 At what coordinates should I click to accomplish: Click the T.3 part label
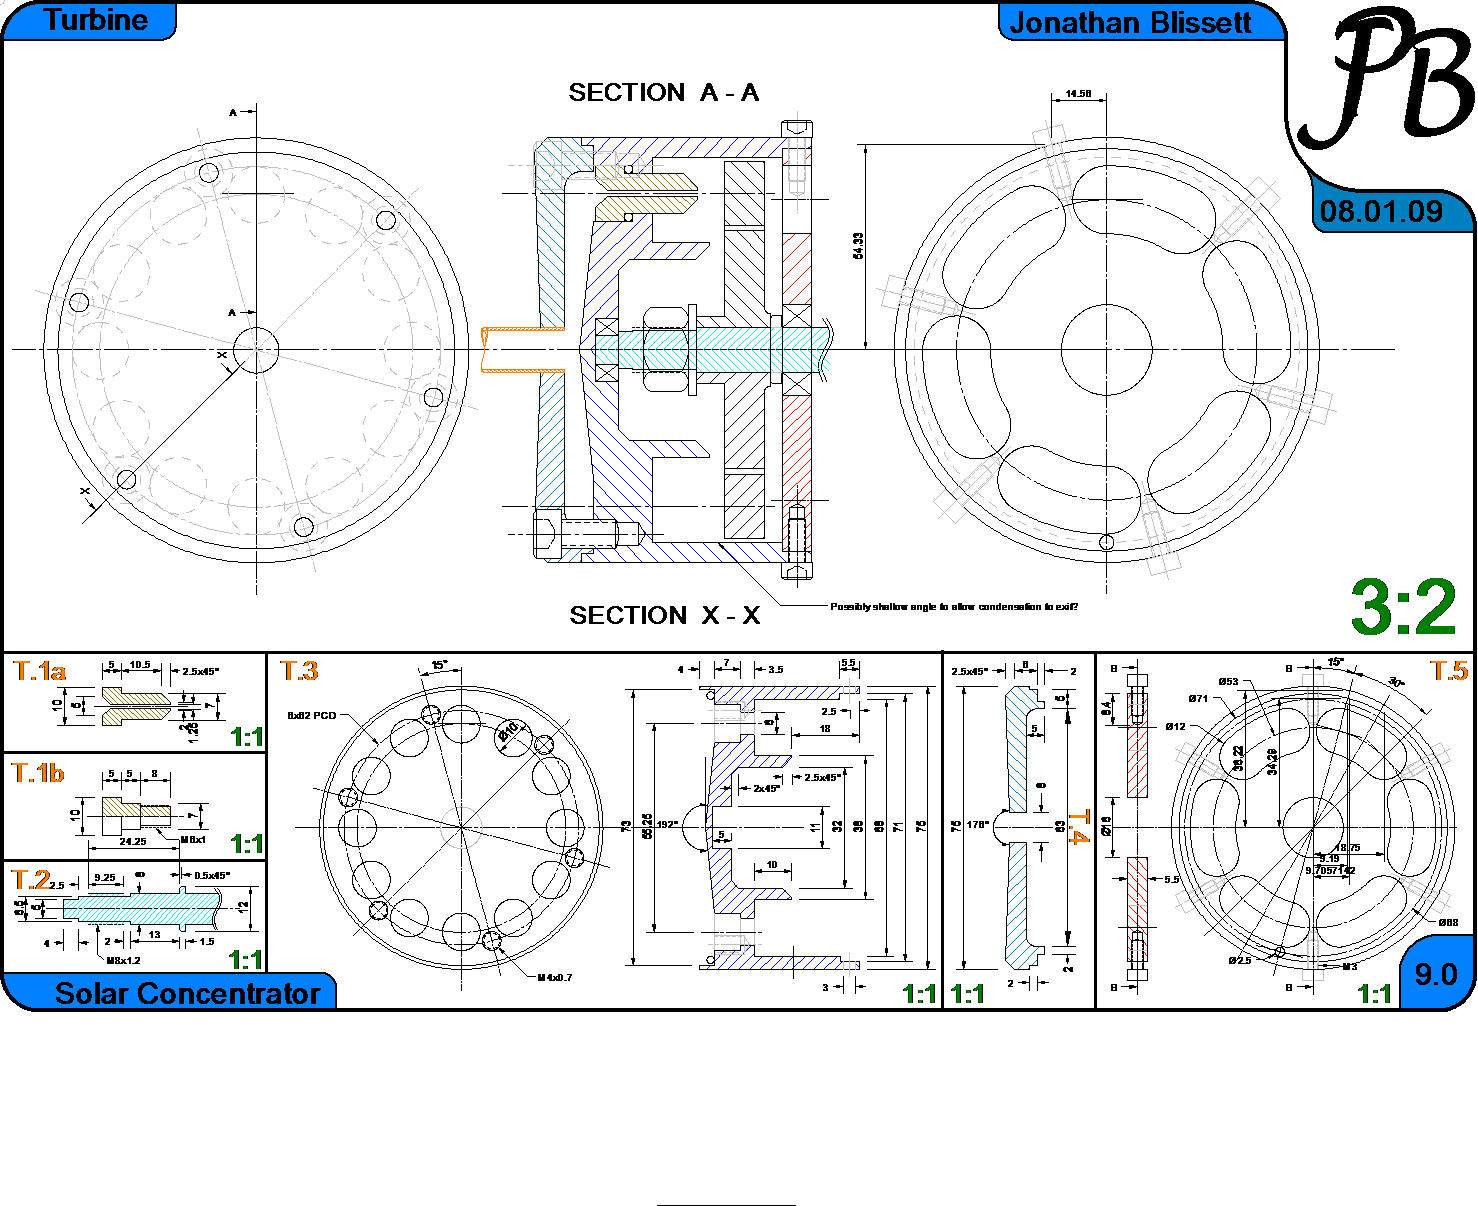pos(299,671)
